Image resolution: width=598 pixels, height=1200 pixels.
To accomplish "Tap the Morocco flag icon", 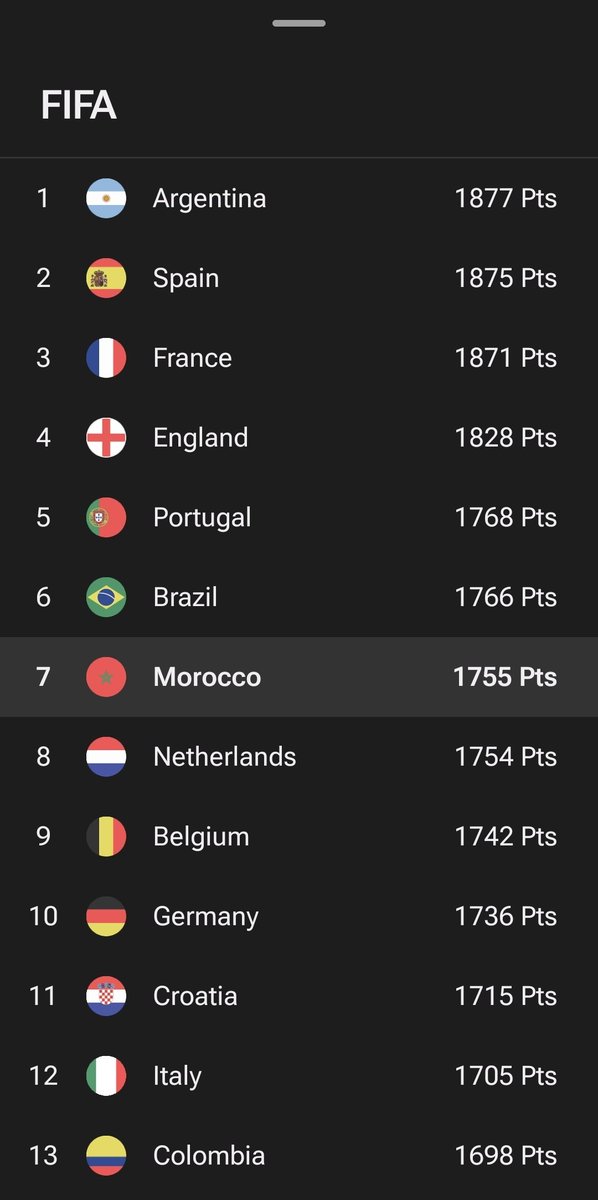I will [x=106, y=677].
